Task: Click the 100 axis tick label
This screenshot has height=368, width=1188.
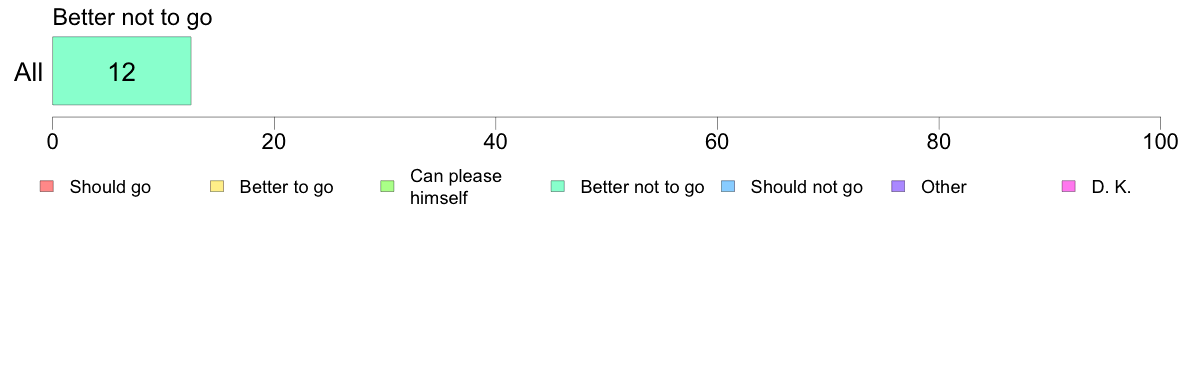Action: [1160, 142]
